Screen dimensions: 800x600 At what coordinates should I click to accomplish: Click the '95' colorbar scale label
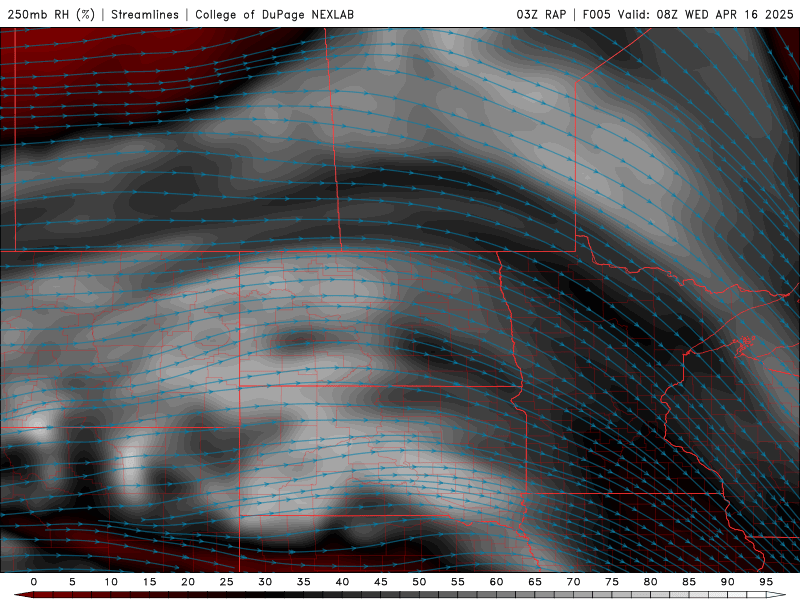[766, 582]
